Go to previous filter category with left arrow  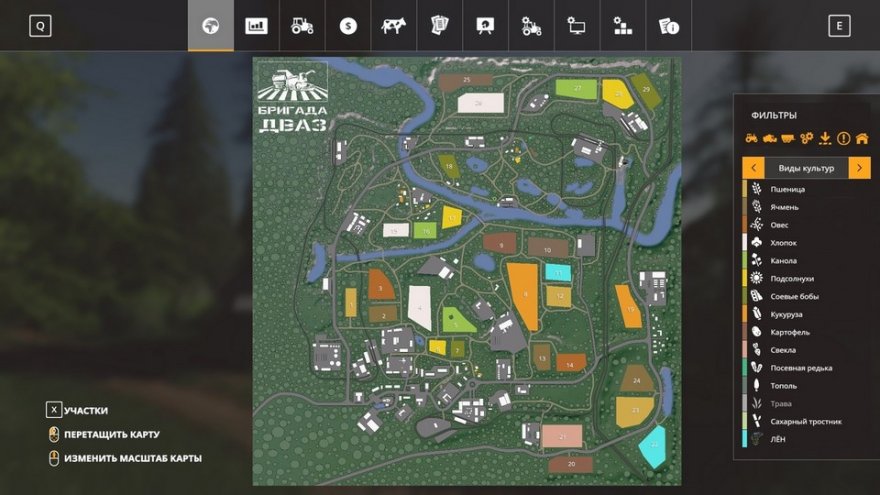pyautogui.click(x=753, y=168)
